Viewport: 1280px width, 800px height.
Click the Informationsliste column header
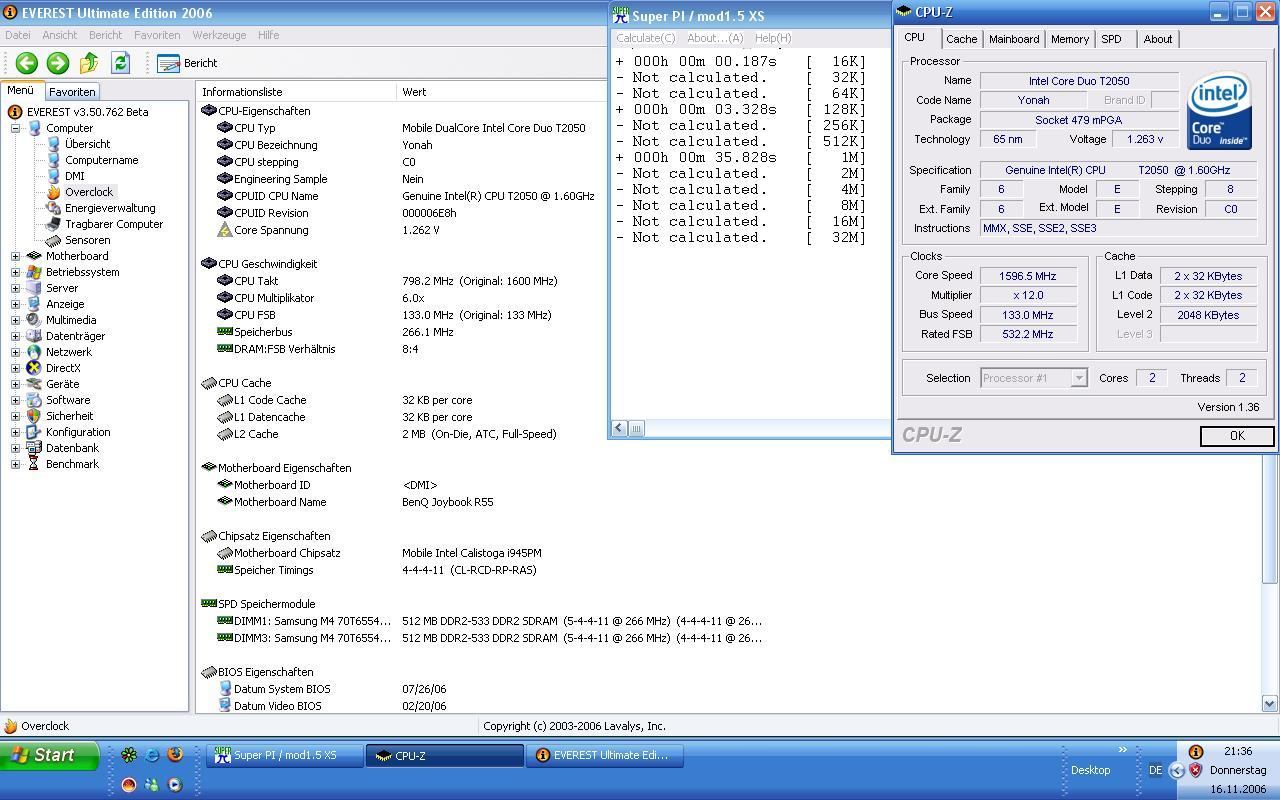click(296, 92)
